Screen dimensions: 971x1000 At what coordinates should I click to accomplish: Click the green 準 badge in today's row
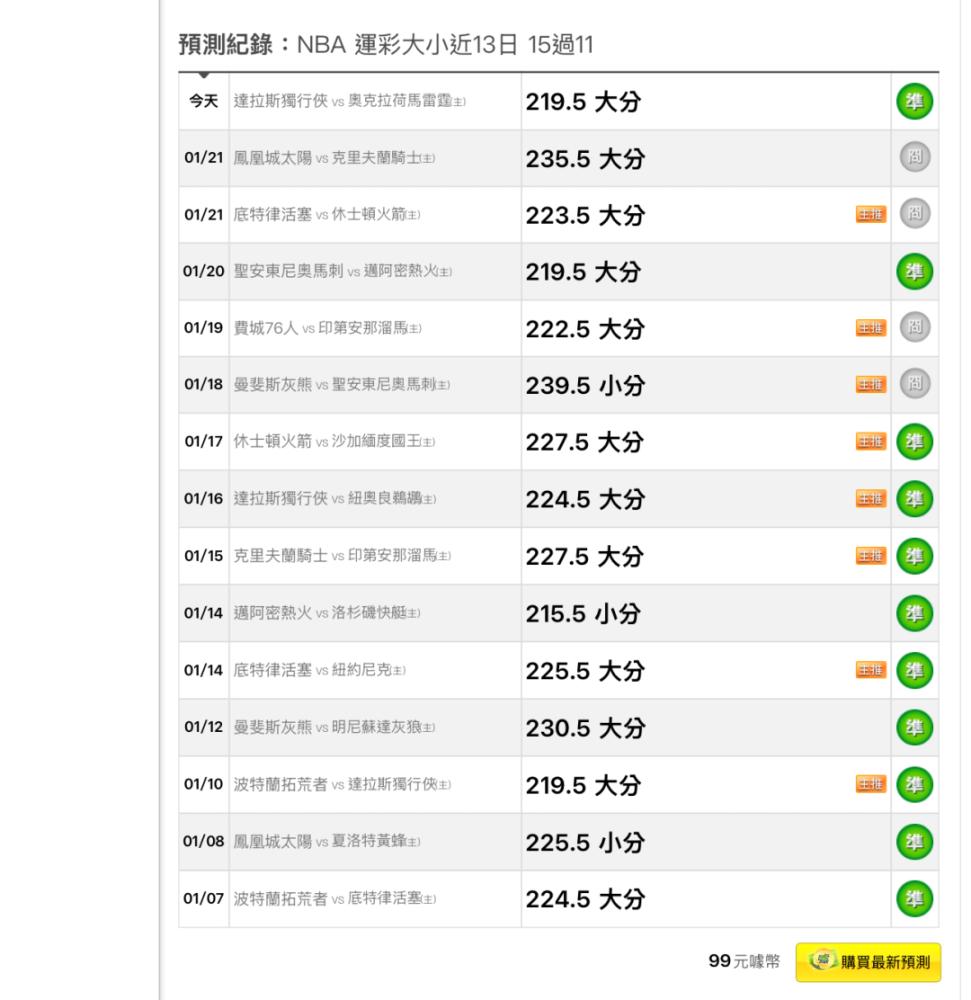[x=914, y=101]
